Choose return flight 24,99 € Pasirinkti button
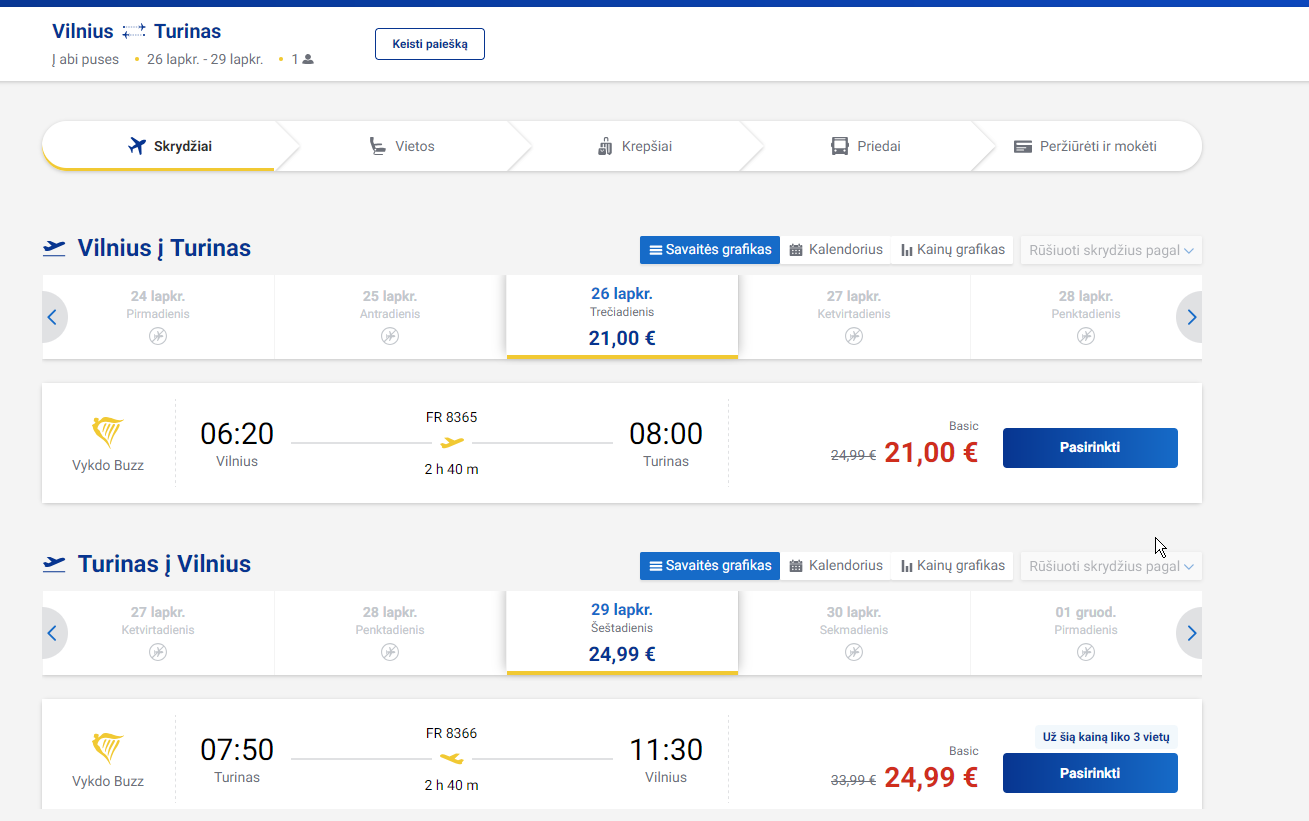Screen dimensions: 1309x821 tap(1089, 773)
